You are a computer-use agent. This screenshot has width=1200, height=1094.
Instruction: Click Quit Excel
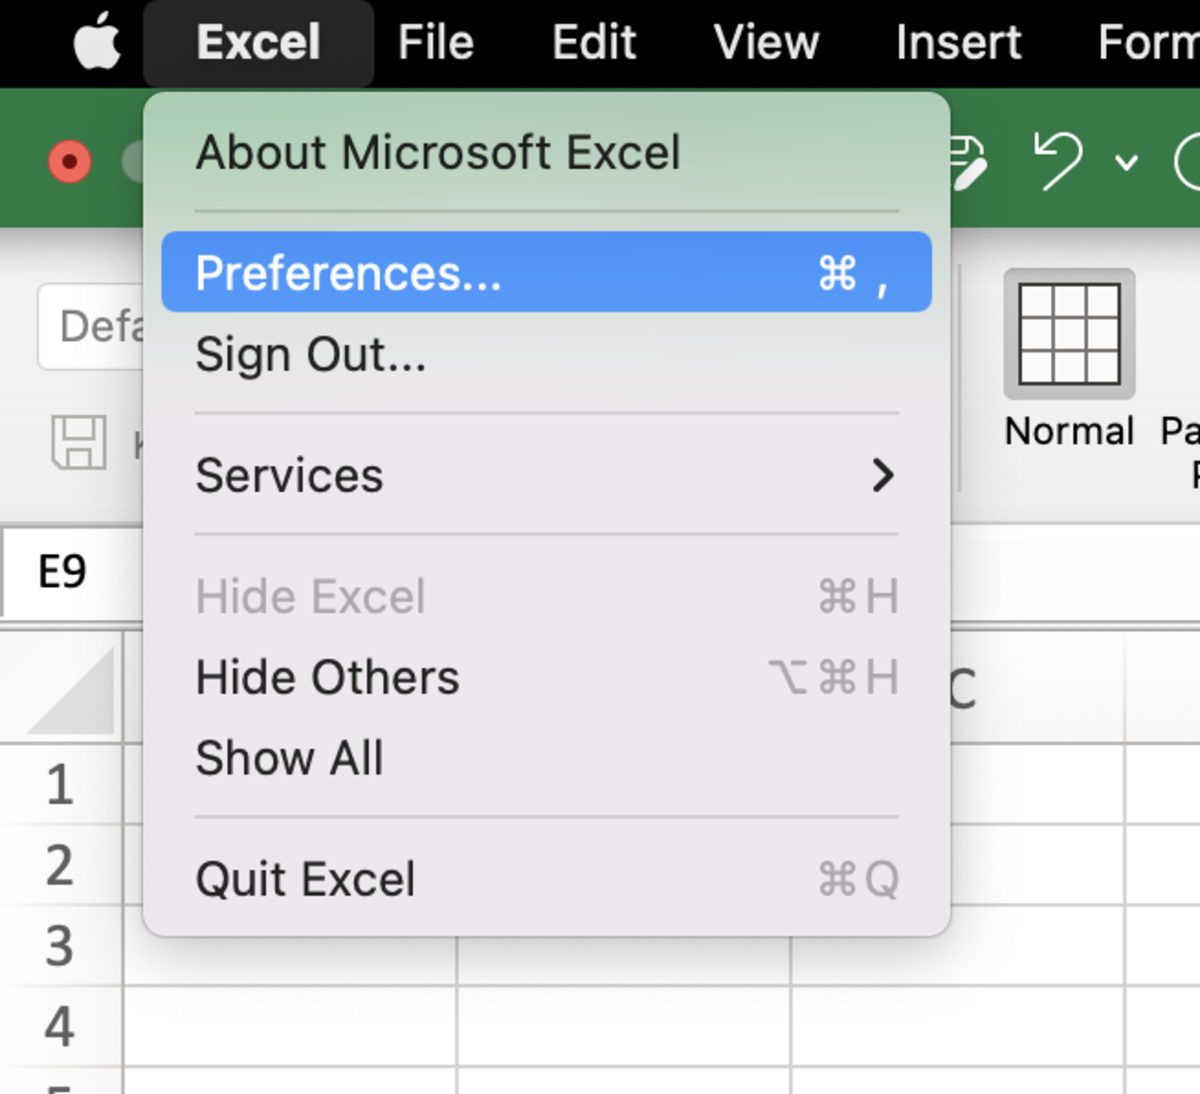click(306, 879)
